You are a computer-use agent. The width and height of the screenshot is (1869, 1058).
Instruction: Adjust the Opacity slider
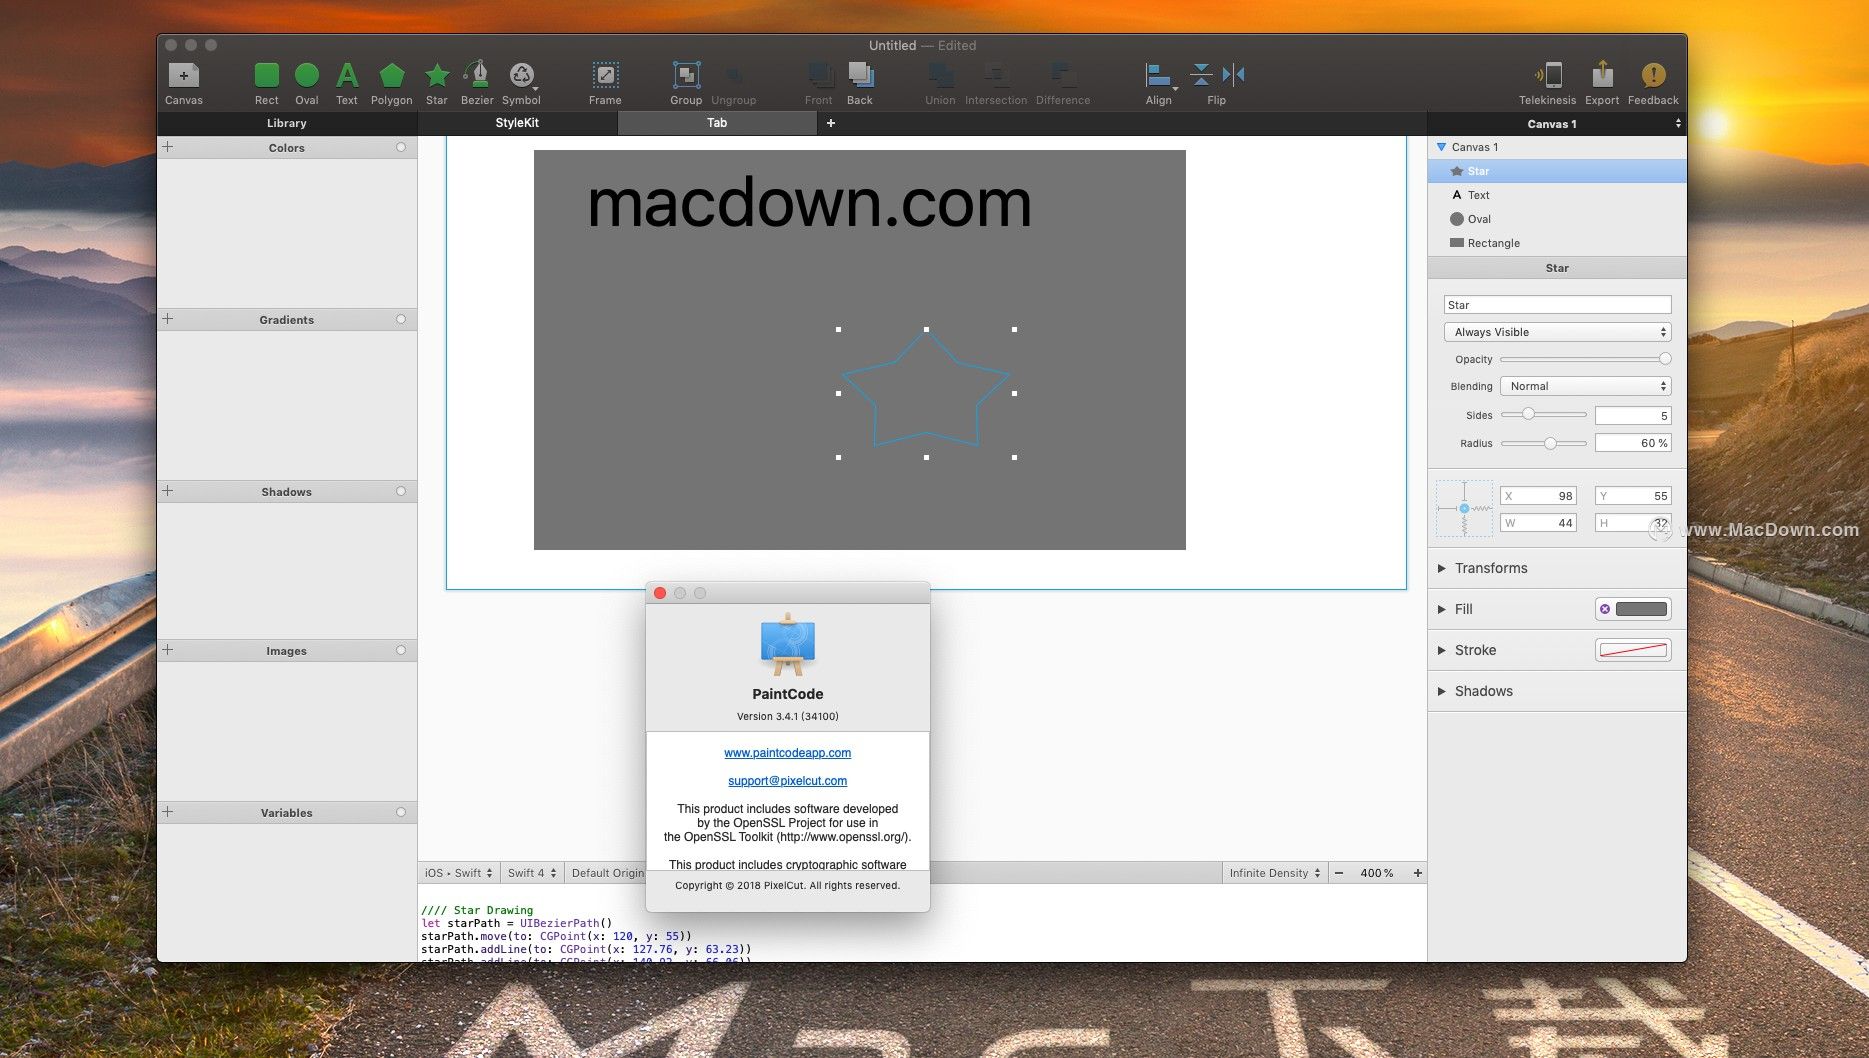pyautogui.click(x=1585, y=359)
